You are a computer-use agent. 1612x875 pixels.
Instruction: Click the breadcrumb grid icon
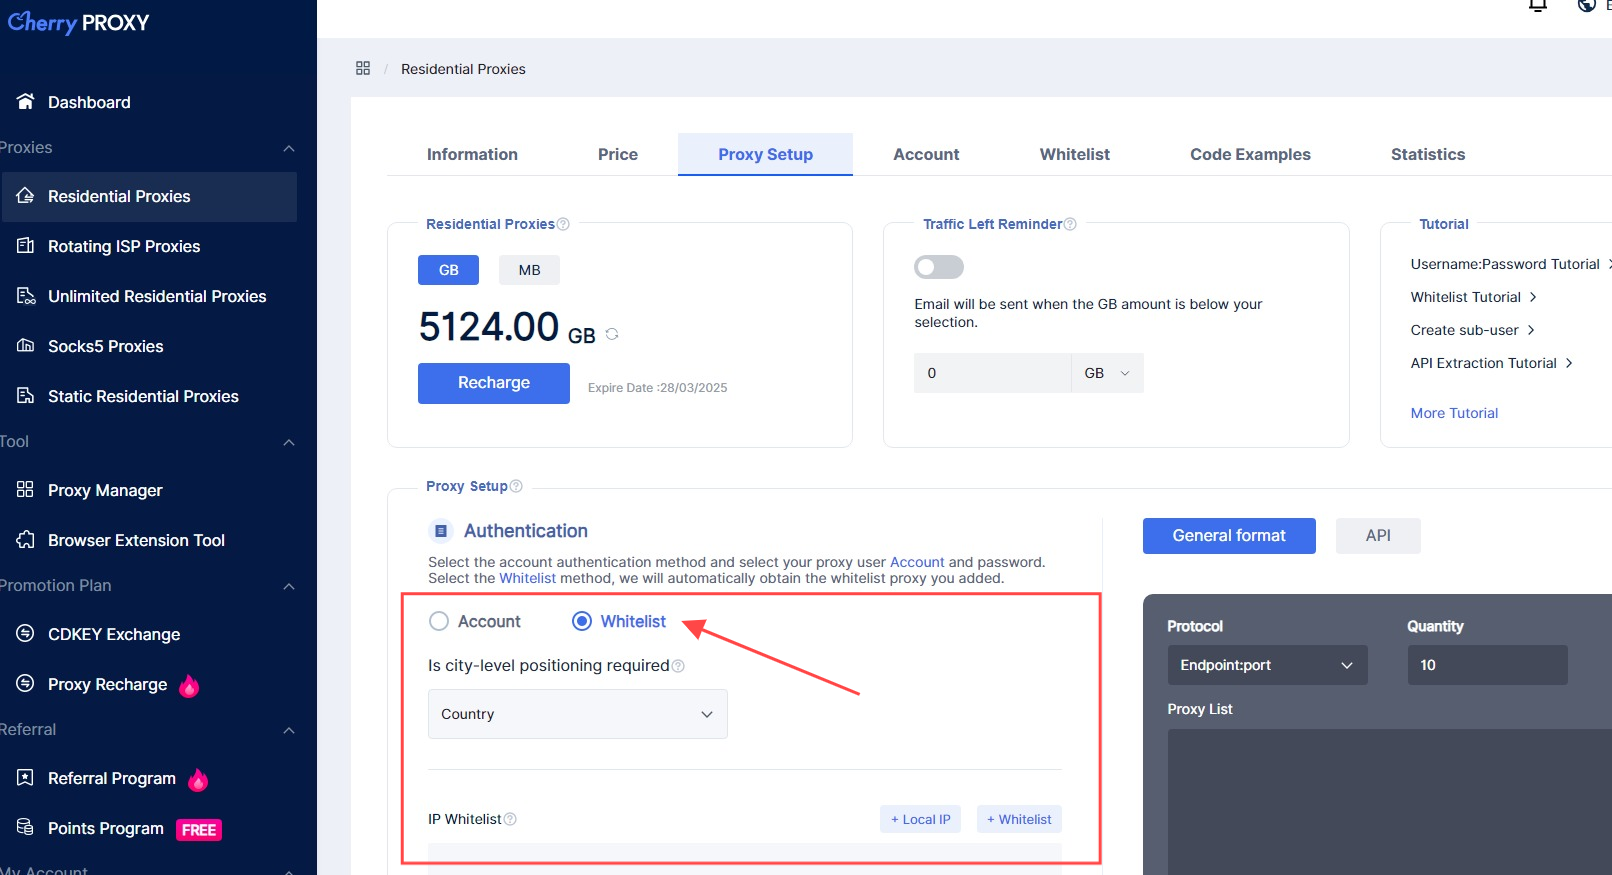click(363, 68)
